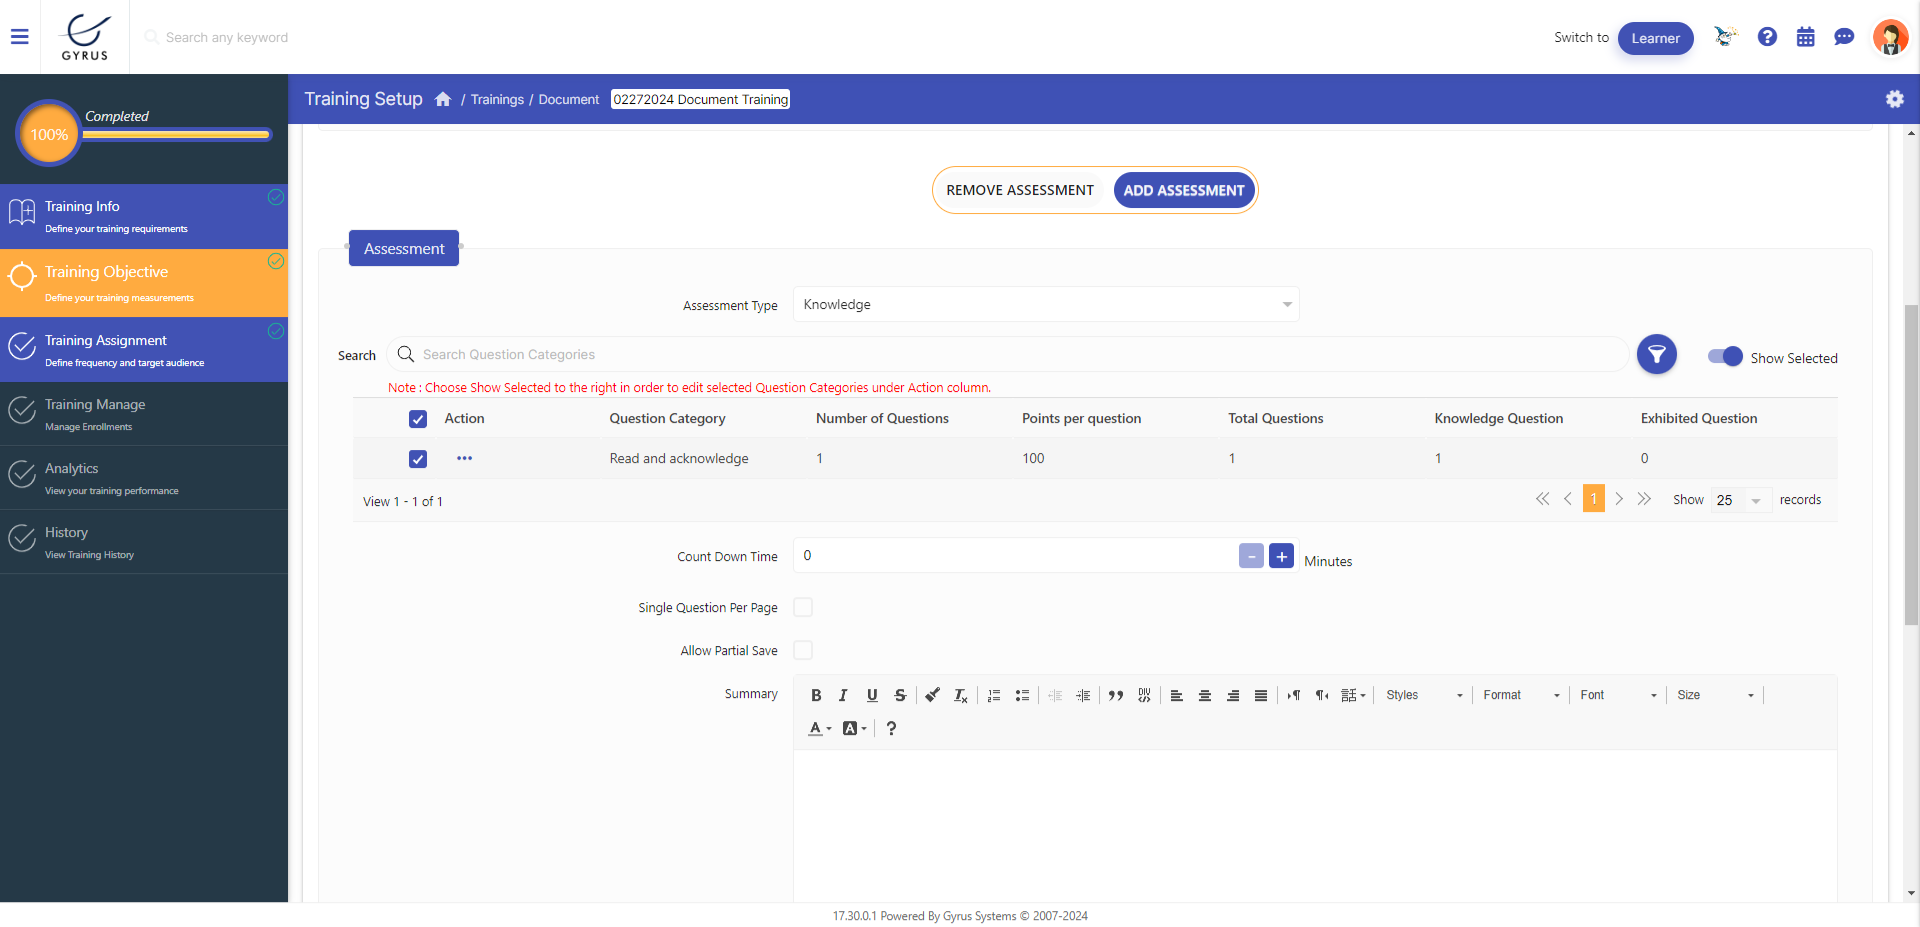Click the home icon in the breadcrumb
The image size is (1920, 927).
tap(443, 99)
